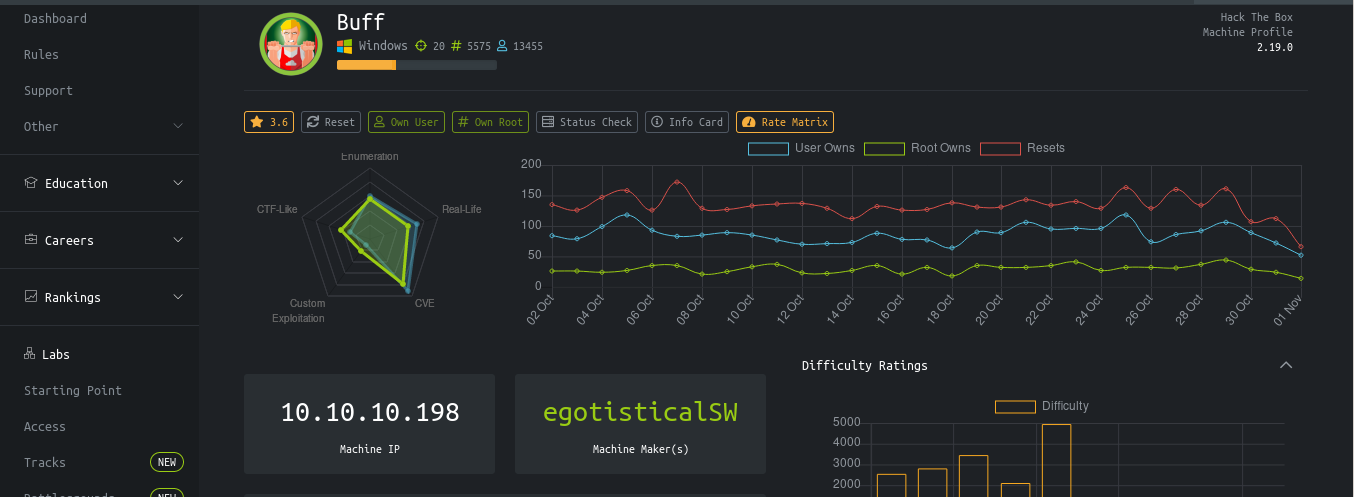This screenshot has height=497, width=1354.
Task: Open Tracks in the sidebar
Action: coord(45,462)
